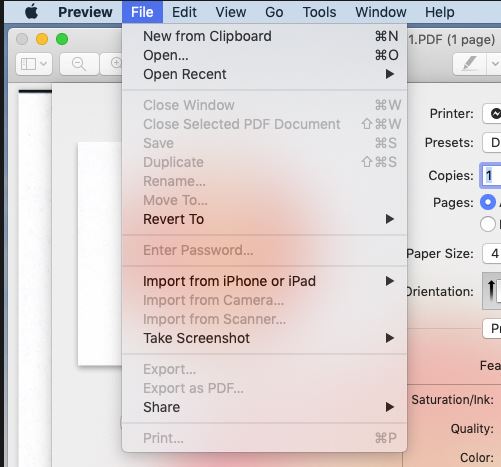Open the Tools menu

pos(319,12)
